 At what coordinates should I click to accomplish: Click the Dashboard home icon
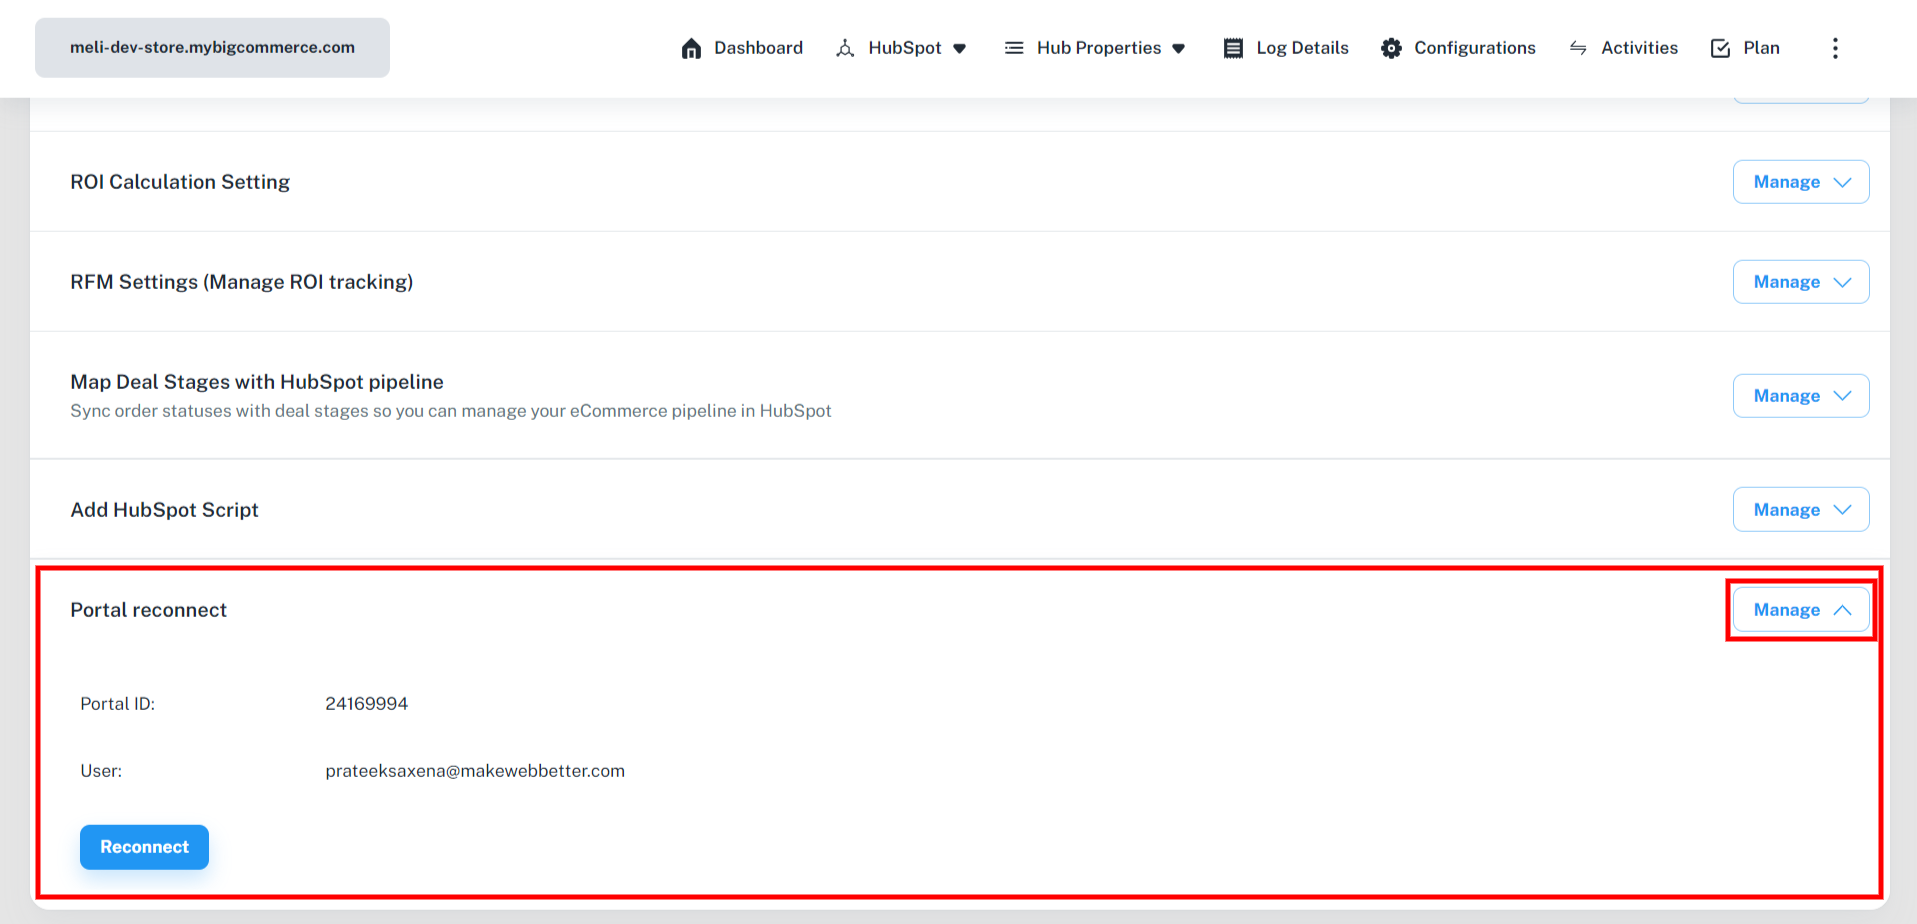click(691, 48)
